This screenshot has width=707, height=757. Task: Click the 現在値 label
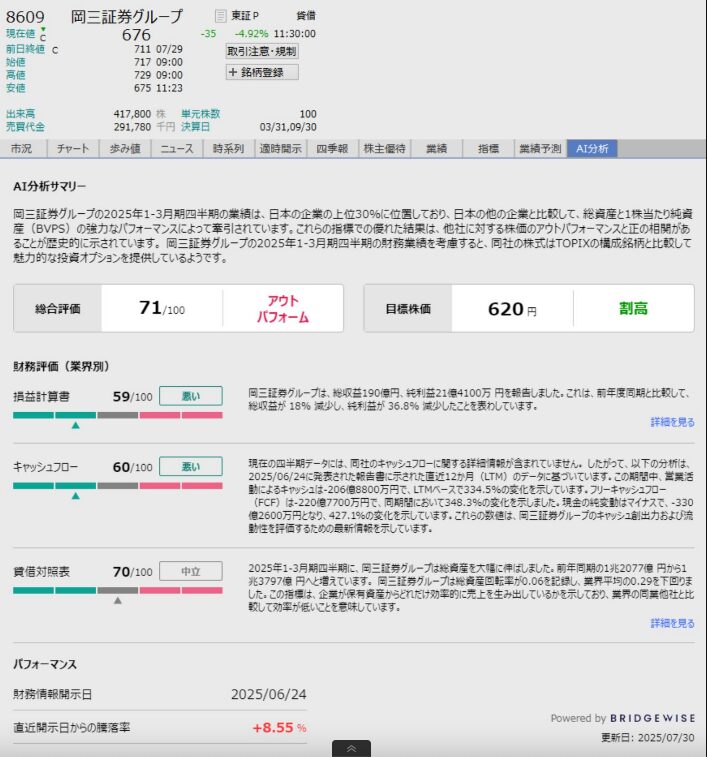[20, 33]
